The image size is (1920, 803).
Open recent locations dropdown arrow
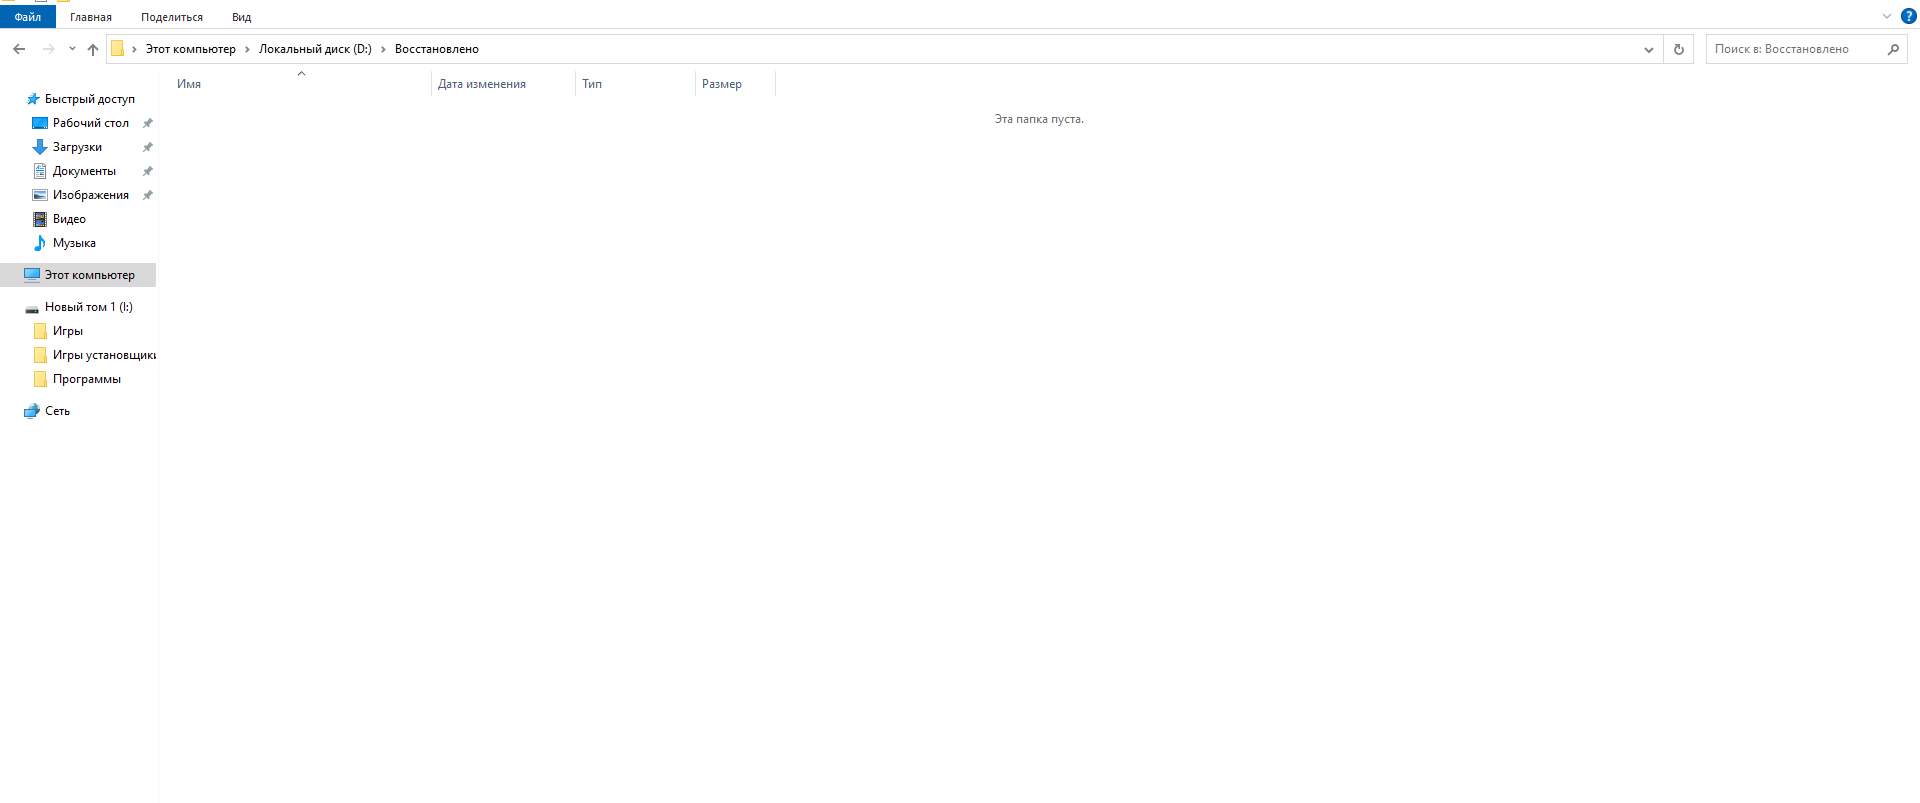72,49
